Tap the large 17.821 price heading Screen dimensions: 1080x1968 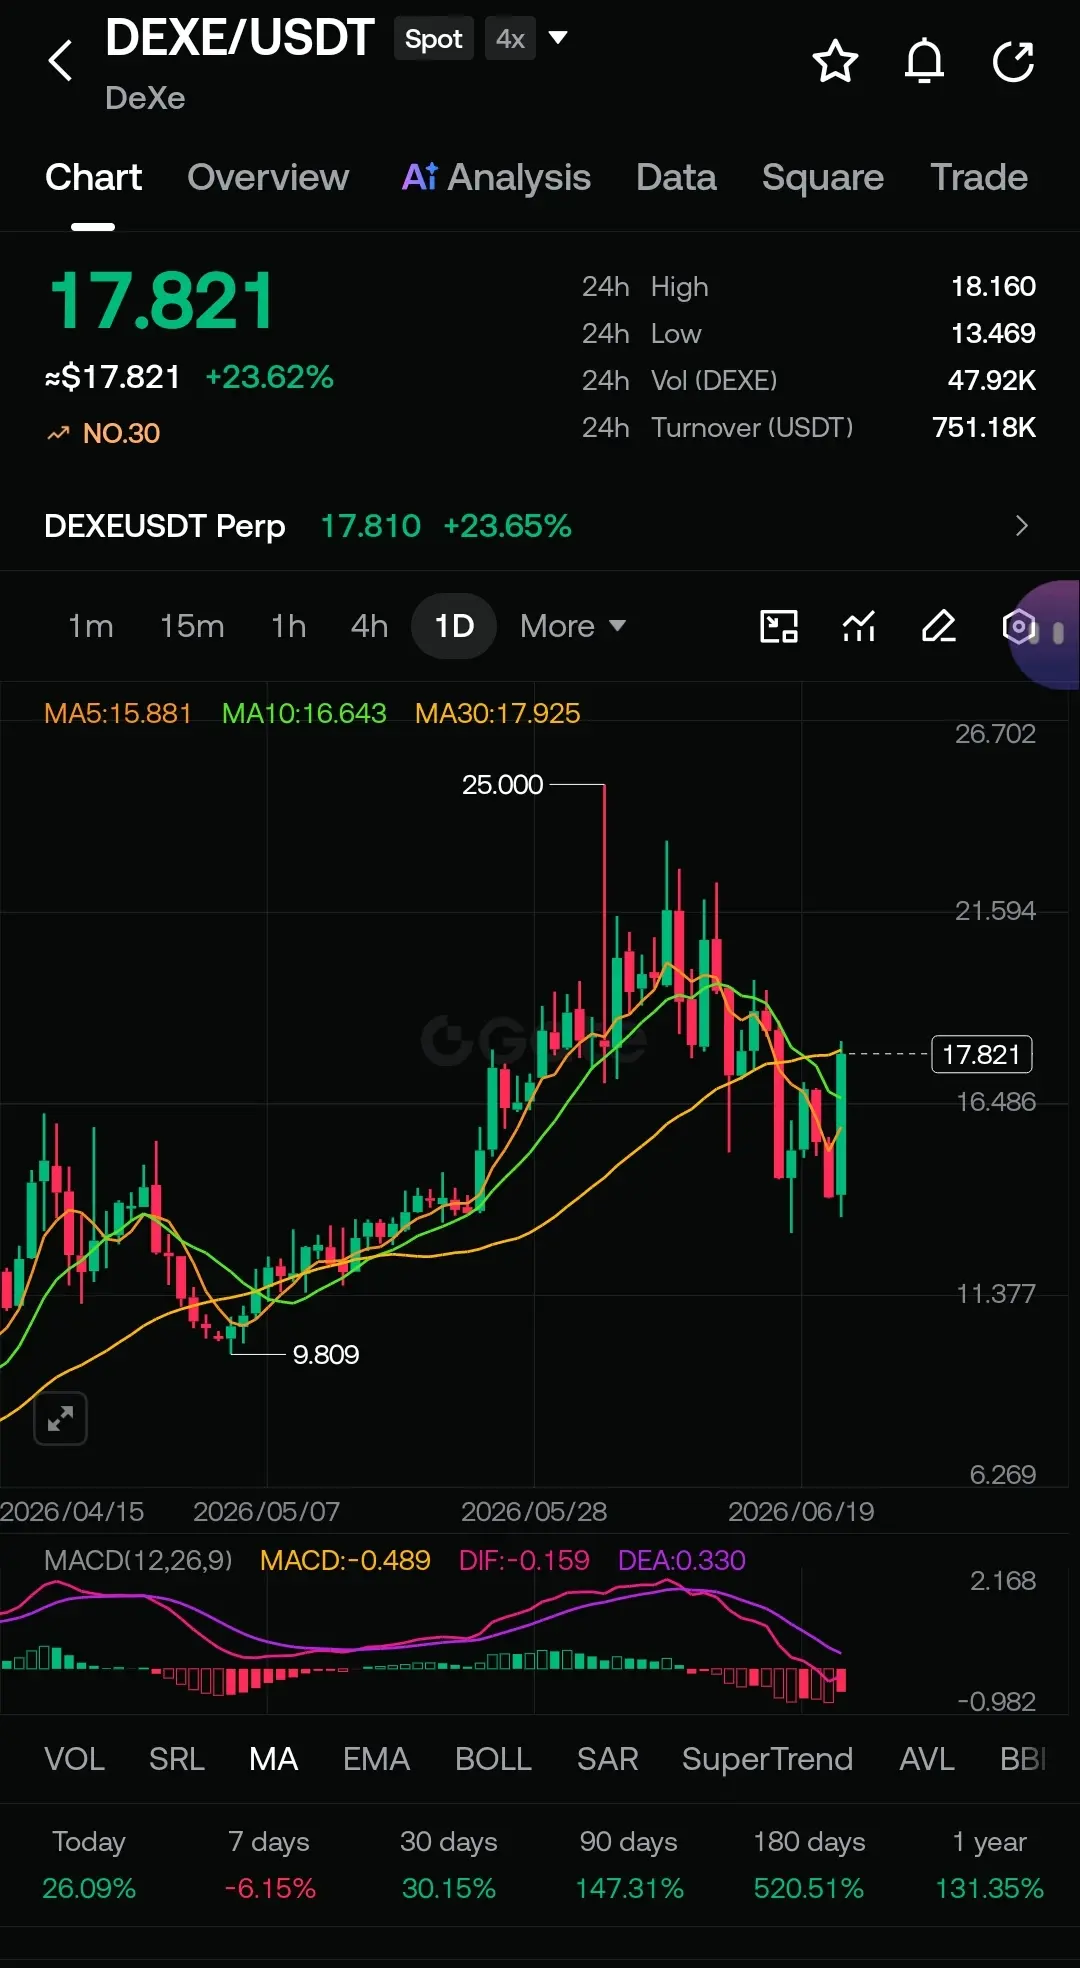[161, 301]
